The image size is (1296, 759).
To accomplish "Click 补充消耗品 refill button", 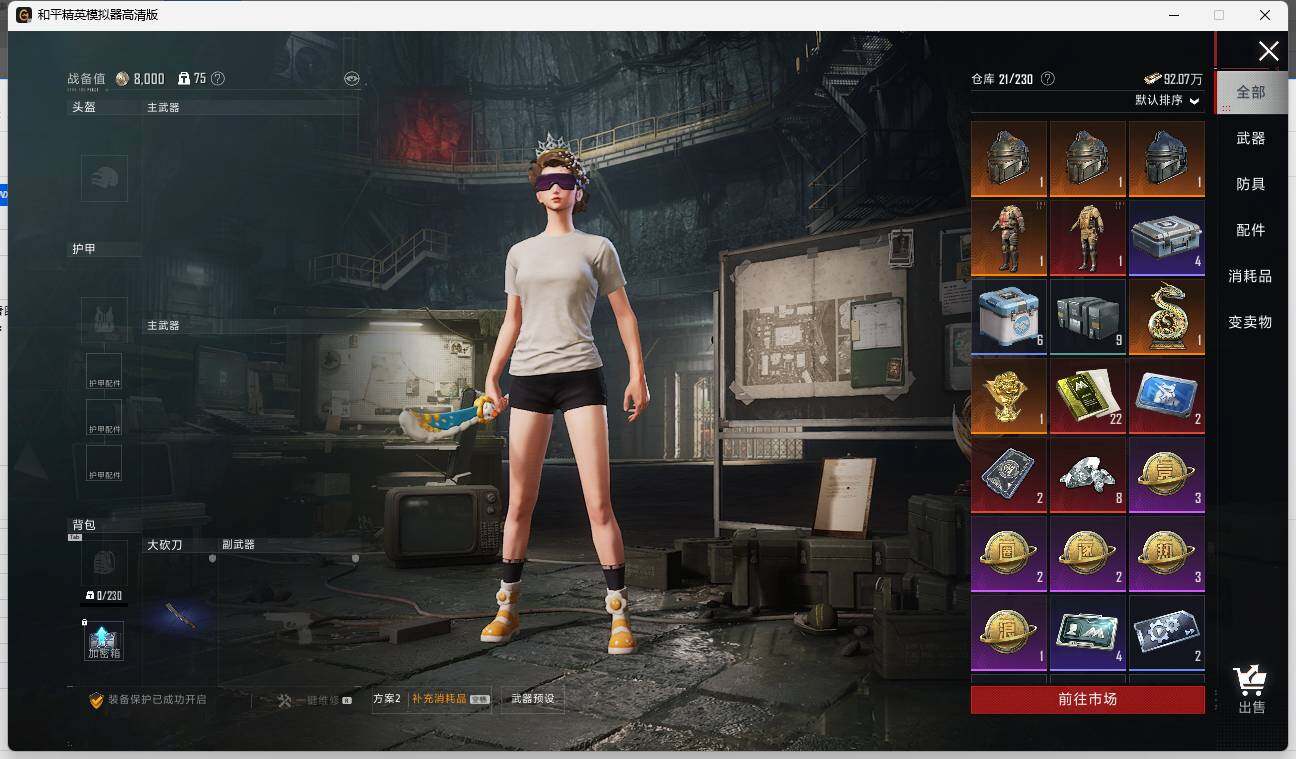I will click(x=450, y=699).
